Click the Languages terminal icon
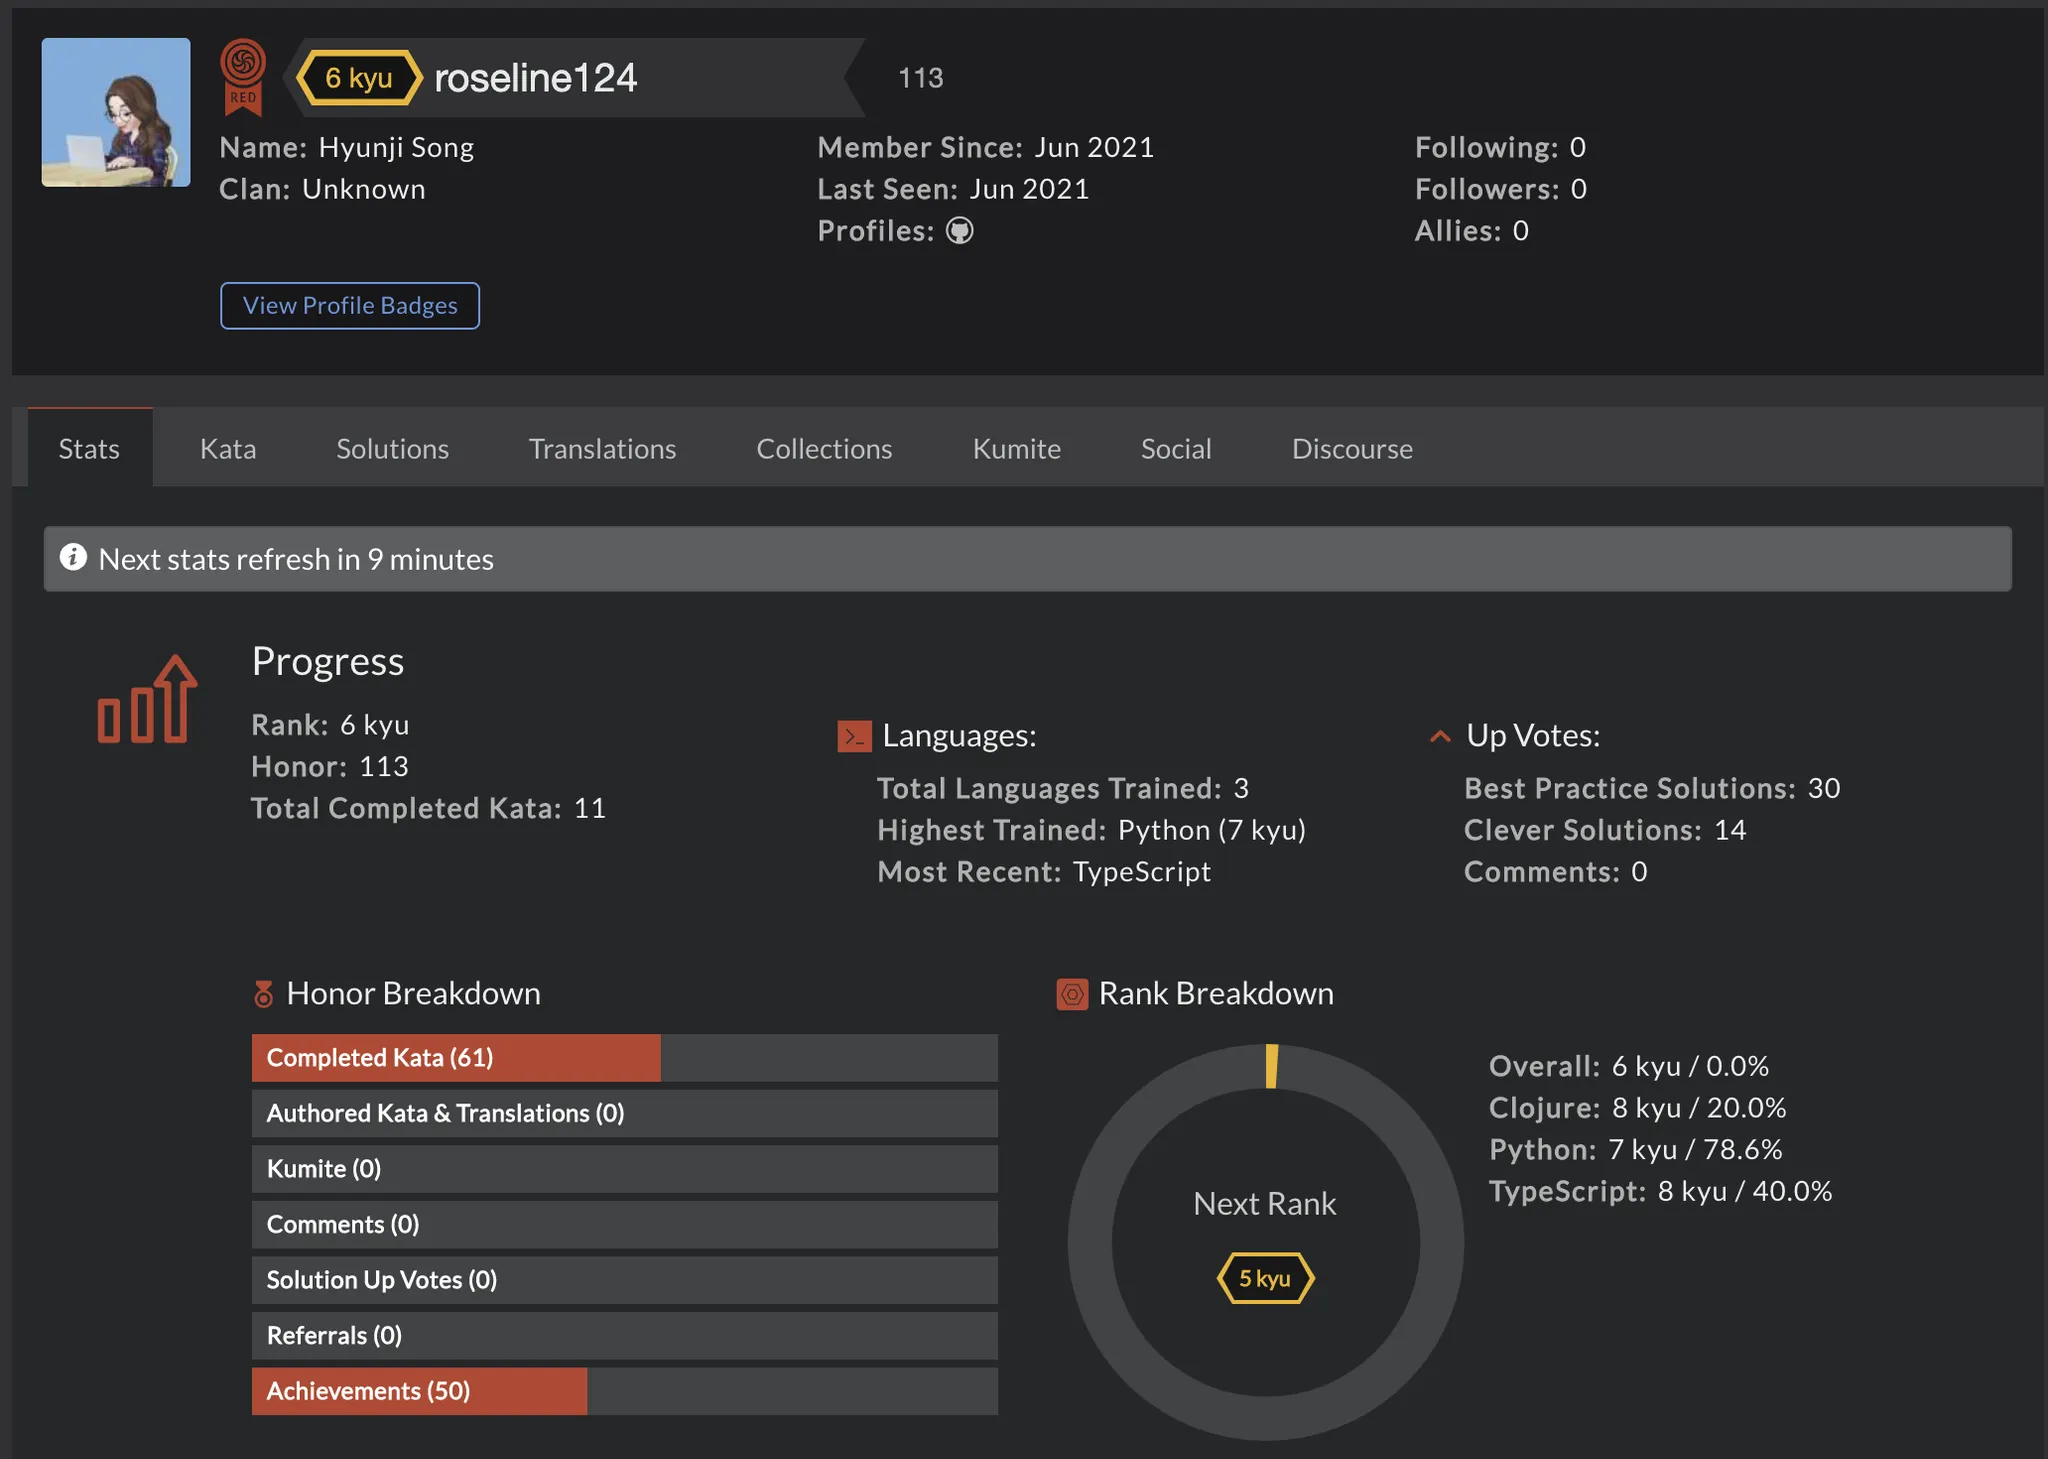The width and height of the screenshot is (2048, 1459). pyautogui.click(x=854, y=736)
